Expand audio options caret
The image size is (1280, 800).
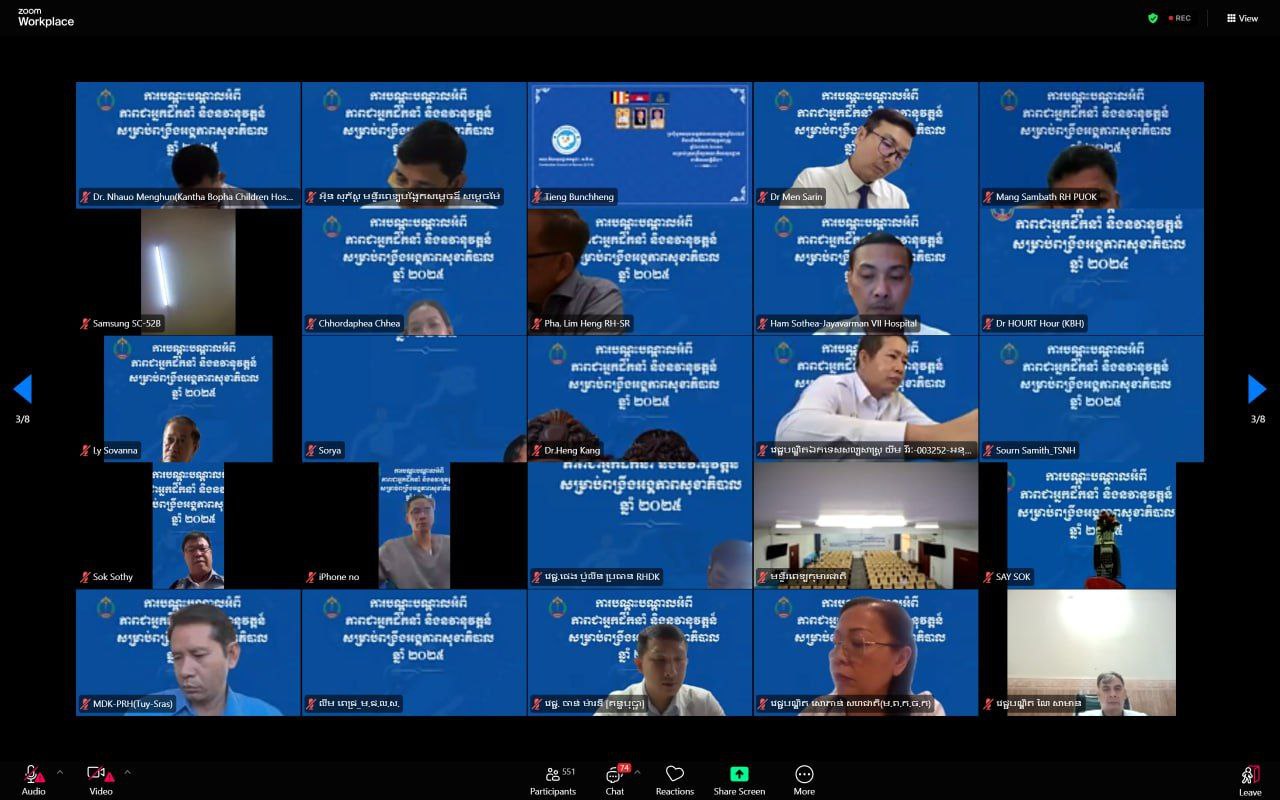coord(59,772)
